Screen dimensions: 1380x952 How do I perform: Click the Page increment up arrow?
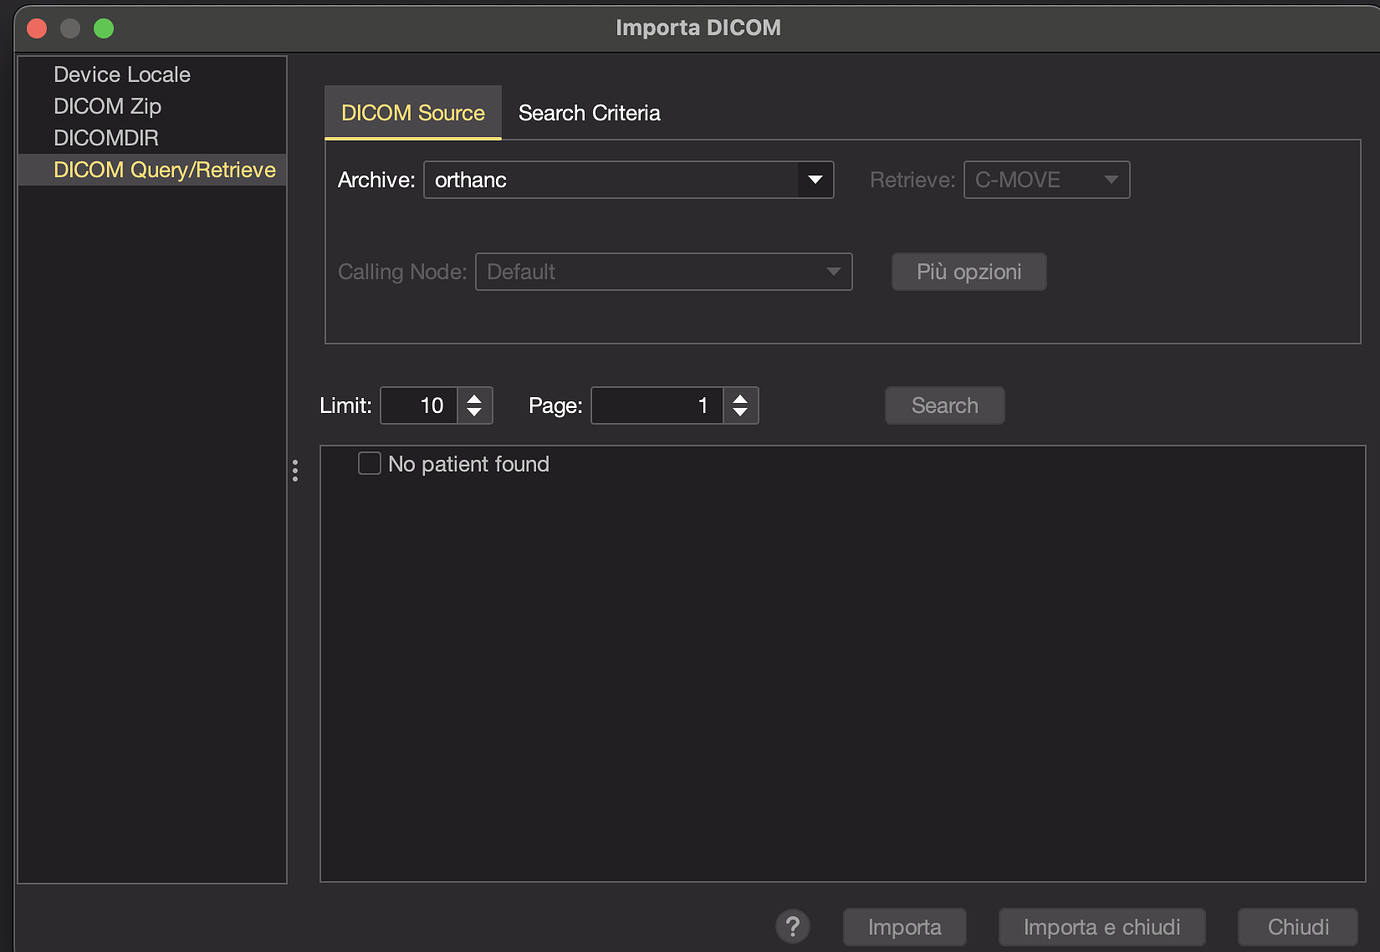point(740,398)
